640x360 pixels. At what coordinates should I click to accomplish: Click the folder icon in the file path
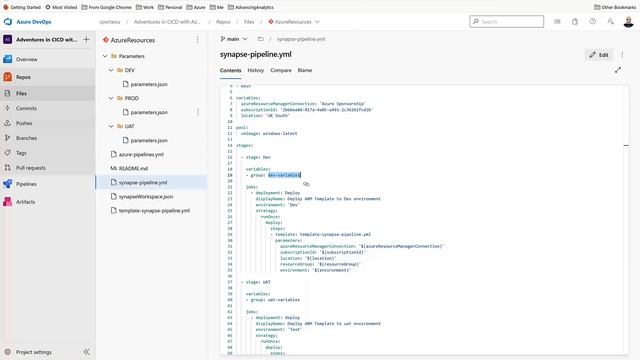pyautogui.click(x=260, y=39)
